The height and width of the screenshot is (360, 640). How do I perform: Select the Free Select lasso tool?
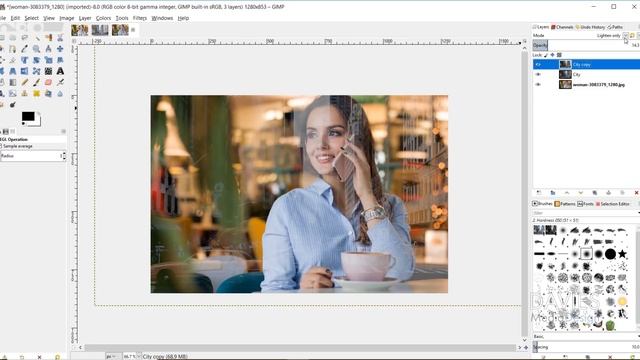(x=24, y=38)
